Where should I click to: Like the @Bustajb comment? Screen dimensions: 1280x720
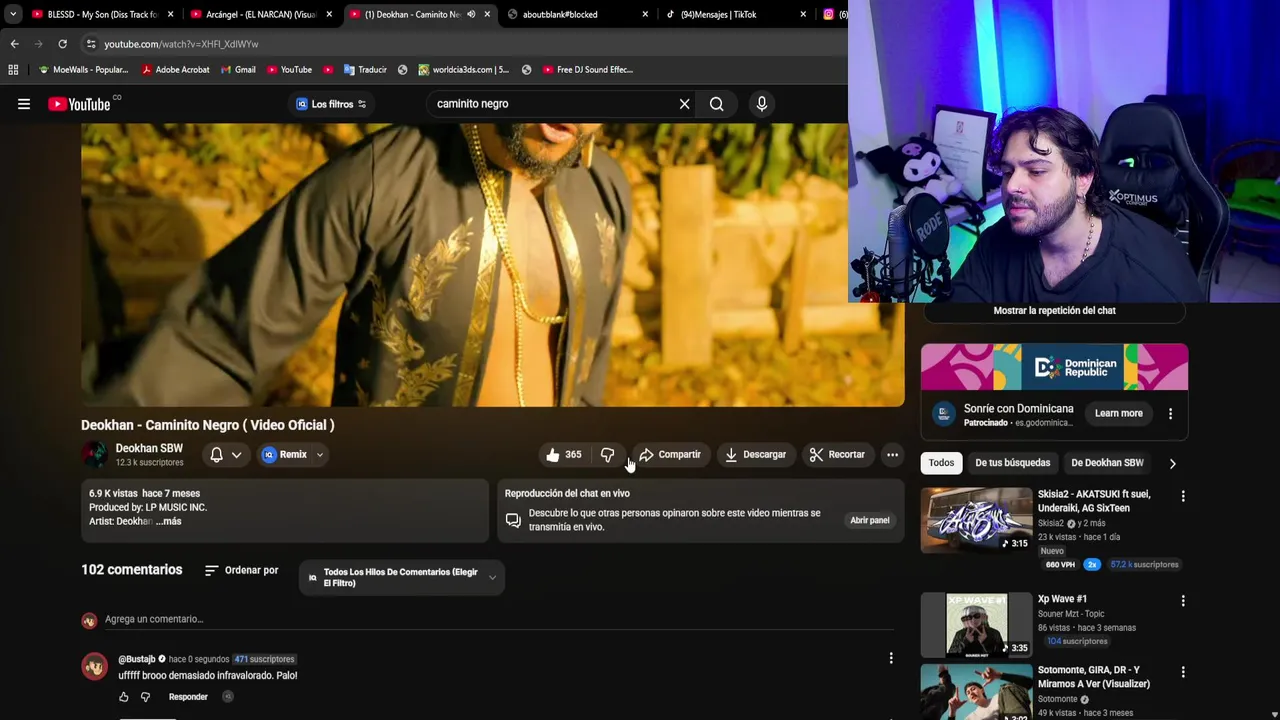click(124, 697)
